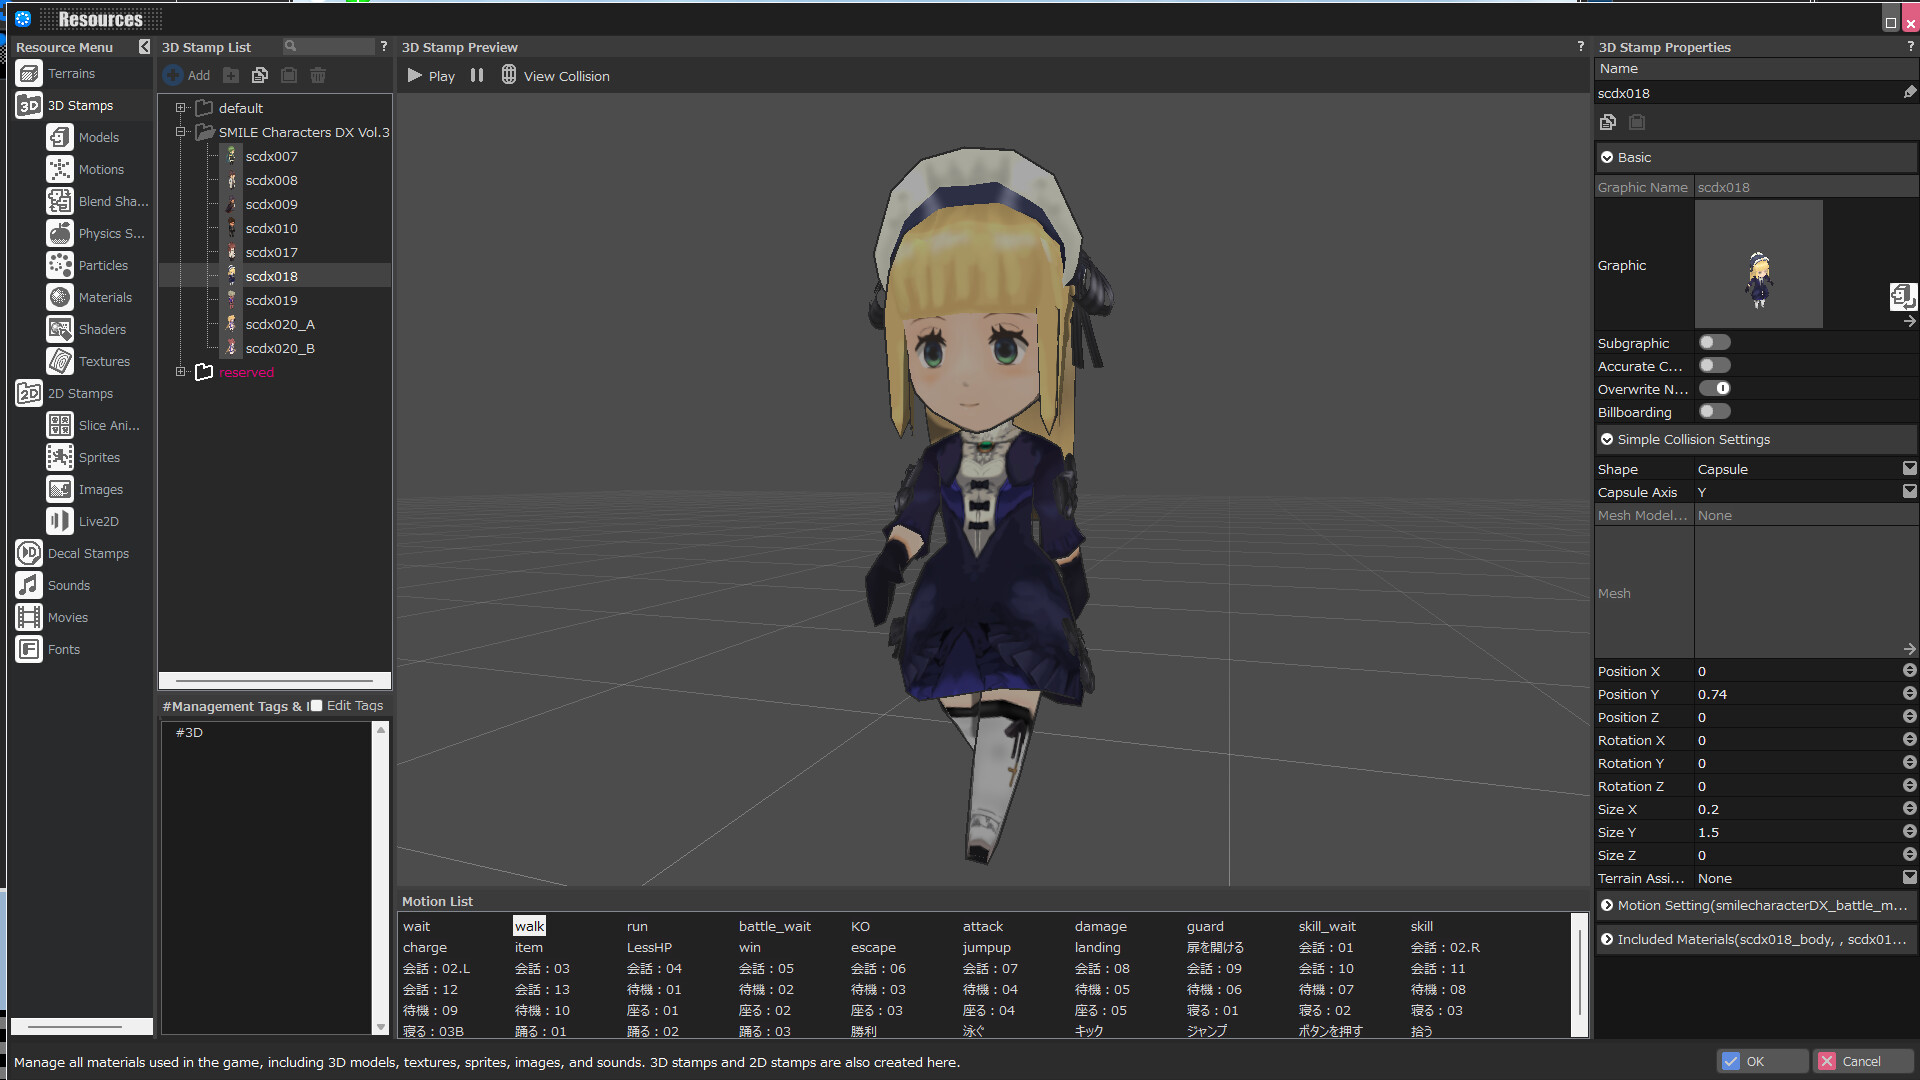Image resolution: width=1920 pixels, height=1080 pixels.
Task: Select the attack motion
Action: [x=982, y=926]
